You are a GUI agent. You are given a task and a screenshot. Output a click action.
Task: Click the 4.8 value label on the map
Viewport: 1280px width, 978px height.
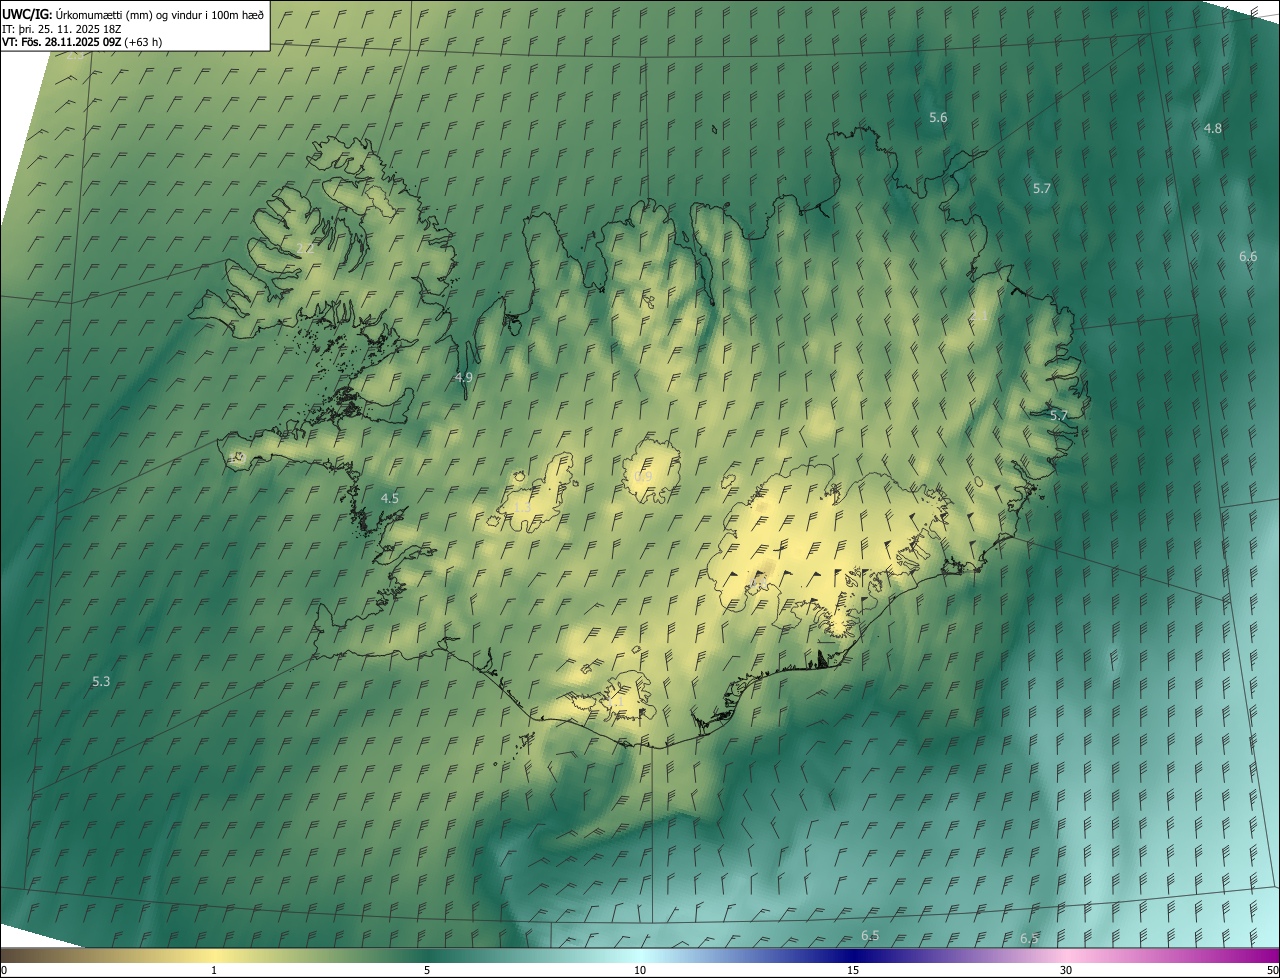pos(1212,128)
